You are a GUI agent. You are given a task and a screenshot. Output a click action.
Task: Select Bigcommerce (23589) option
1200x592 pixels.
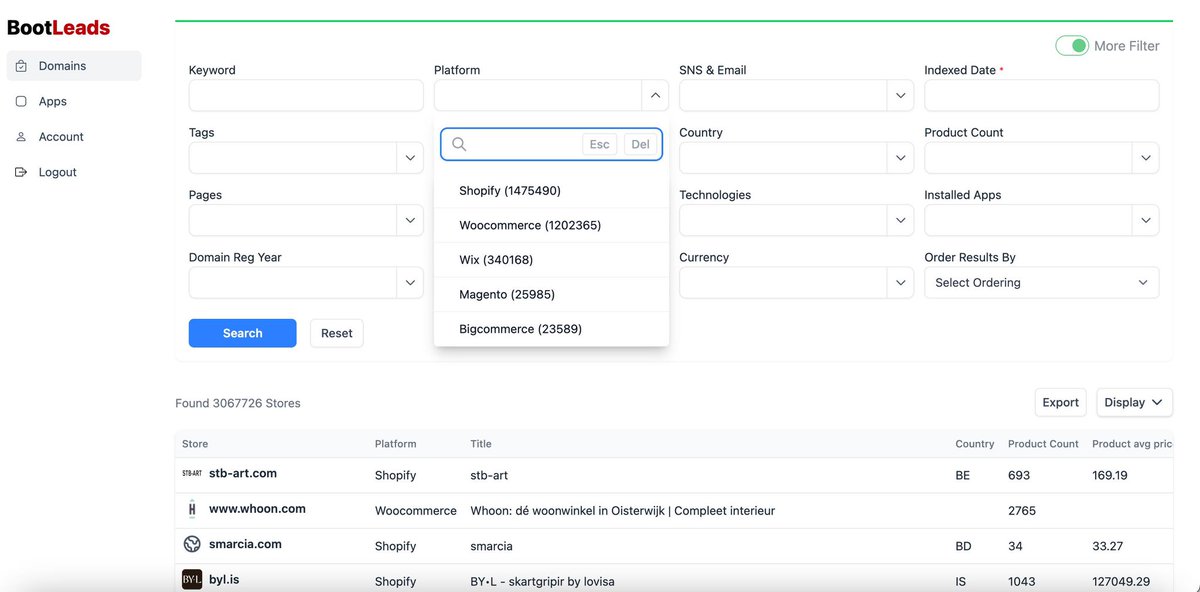552,329
